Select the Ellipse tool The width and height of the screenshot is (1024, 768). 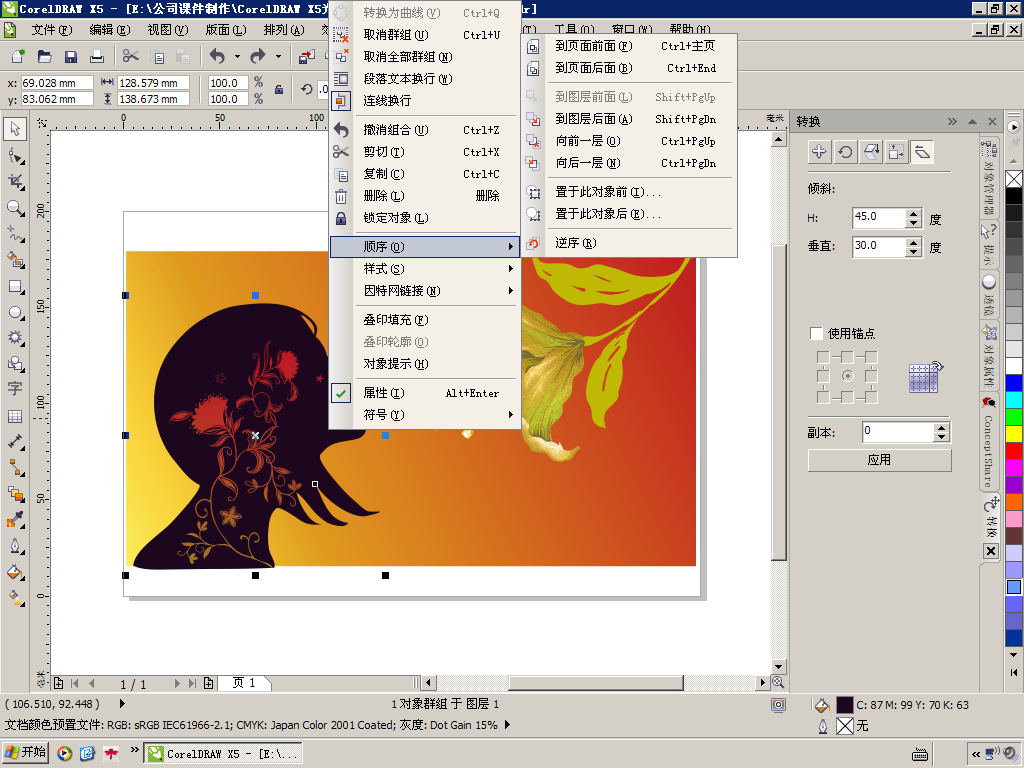pos(15,312)
